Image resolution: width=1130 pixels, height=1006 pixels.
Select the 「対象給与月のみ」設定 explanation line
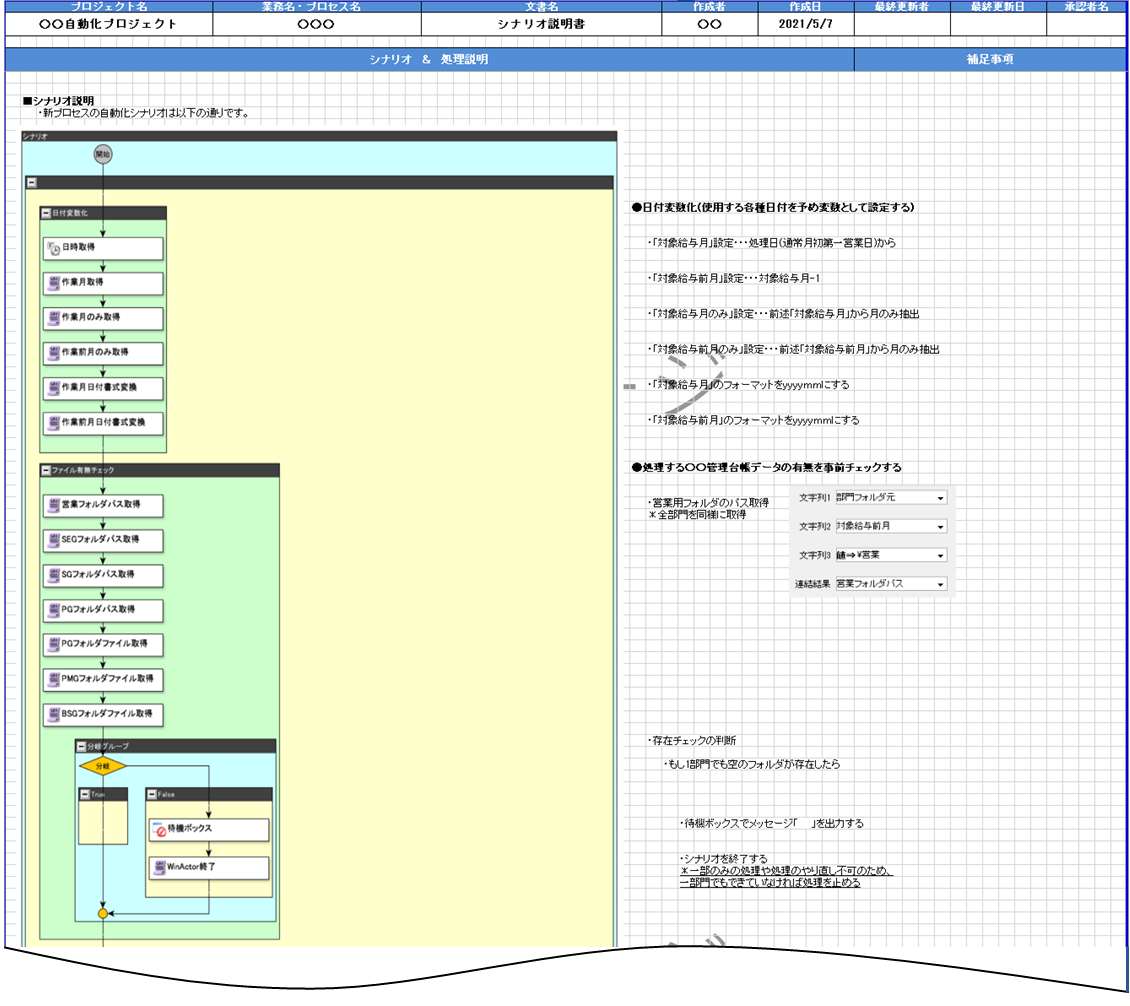coord(783,314)
